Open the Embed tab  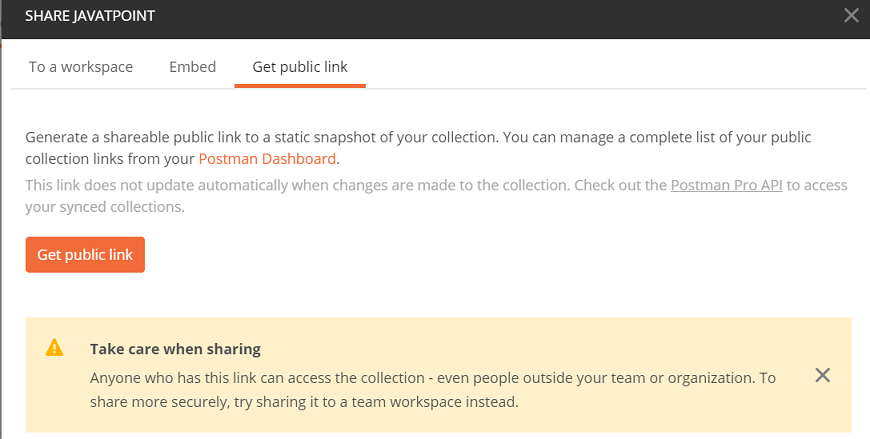pos(193,67)
